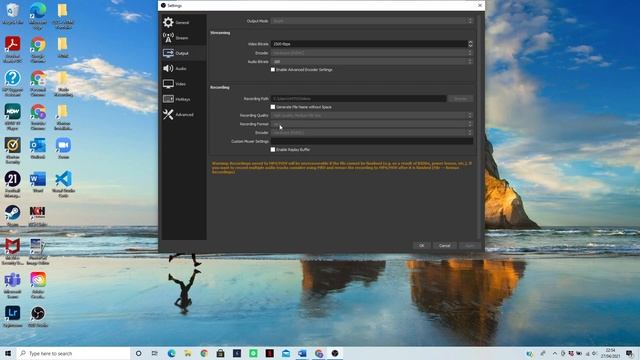Launch the Lightroom desktop shortcut

13,317
